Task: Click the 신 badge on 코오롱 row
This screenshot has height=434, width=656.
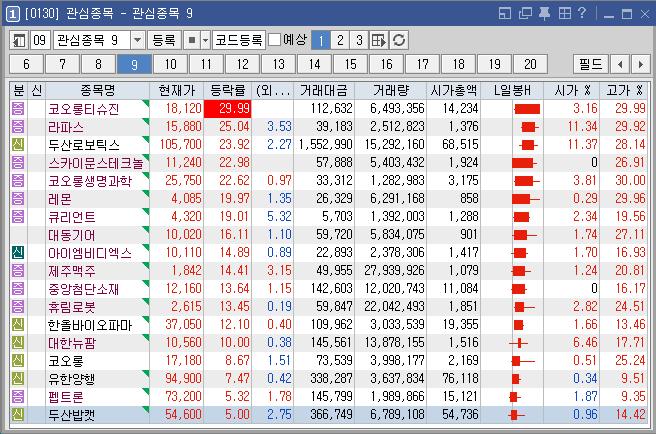Action: 18,360
